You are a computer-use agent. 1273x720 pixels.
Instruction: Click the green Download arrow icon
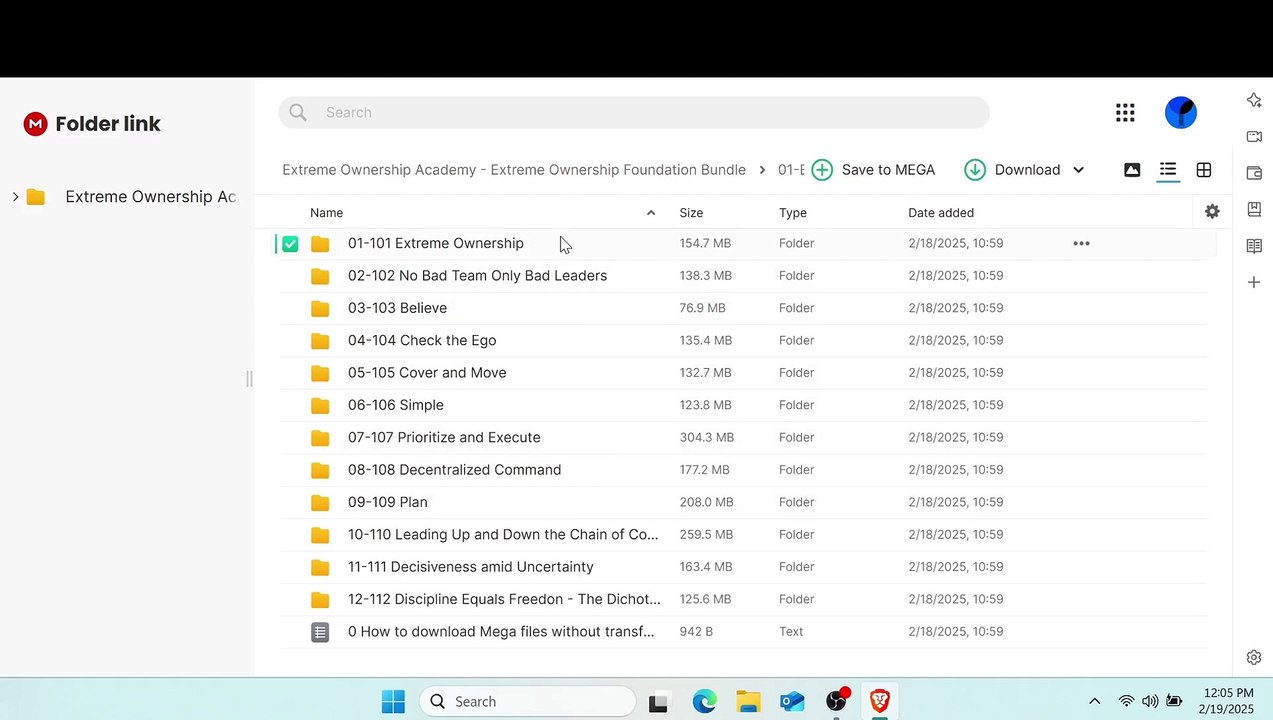[975, 170]
